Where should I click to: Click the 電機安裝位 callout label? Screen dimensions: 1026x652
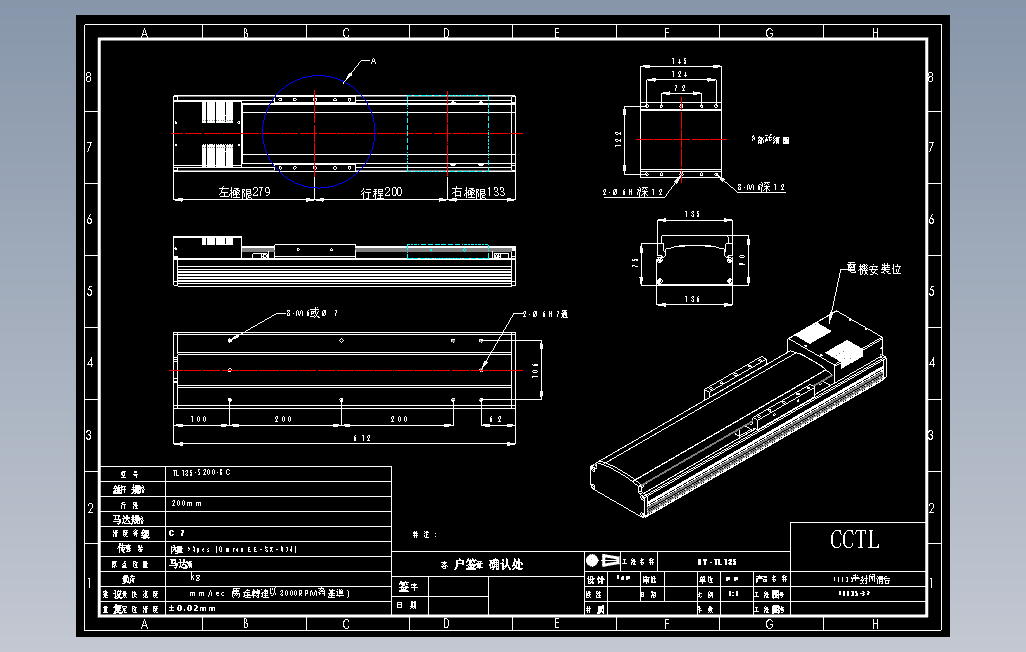pyautogui.click(x=874, y=268)
